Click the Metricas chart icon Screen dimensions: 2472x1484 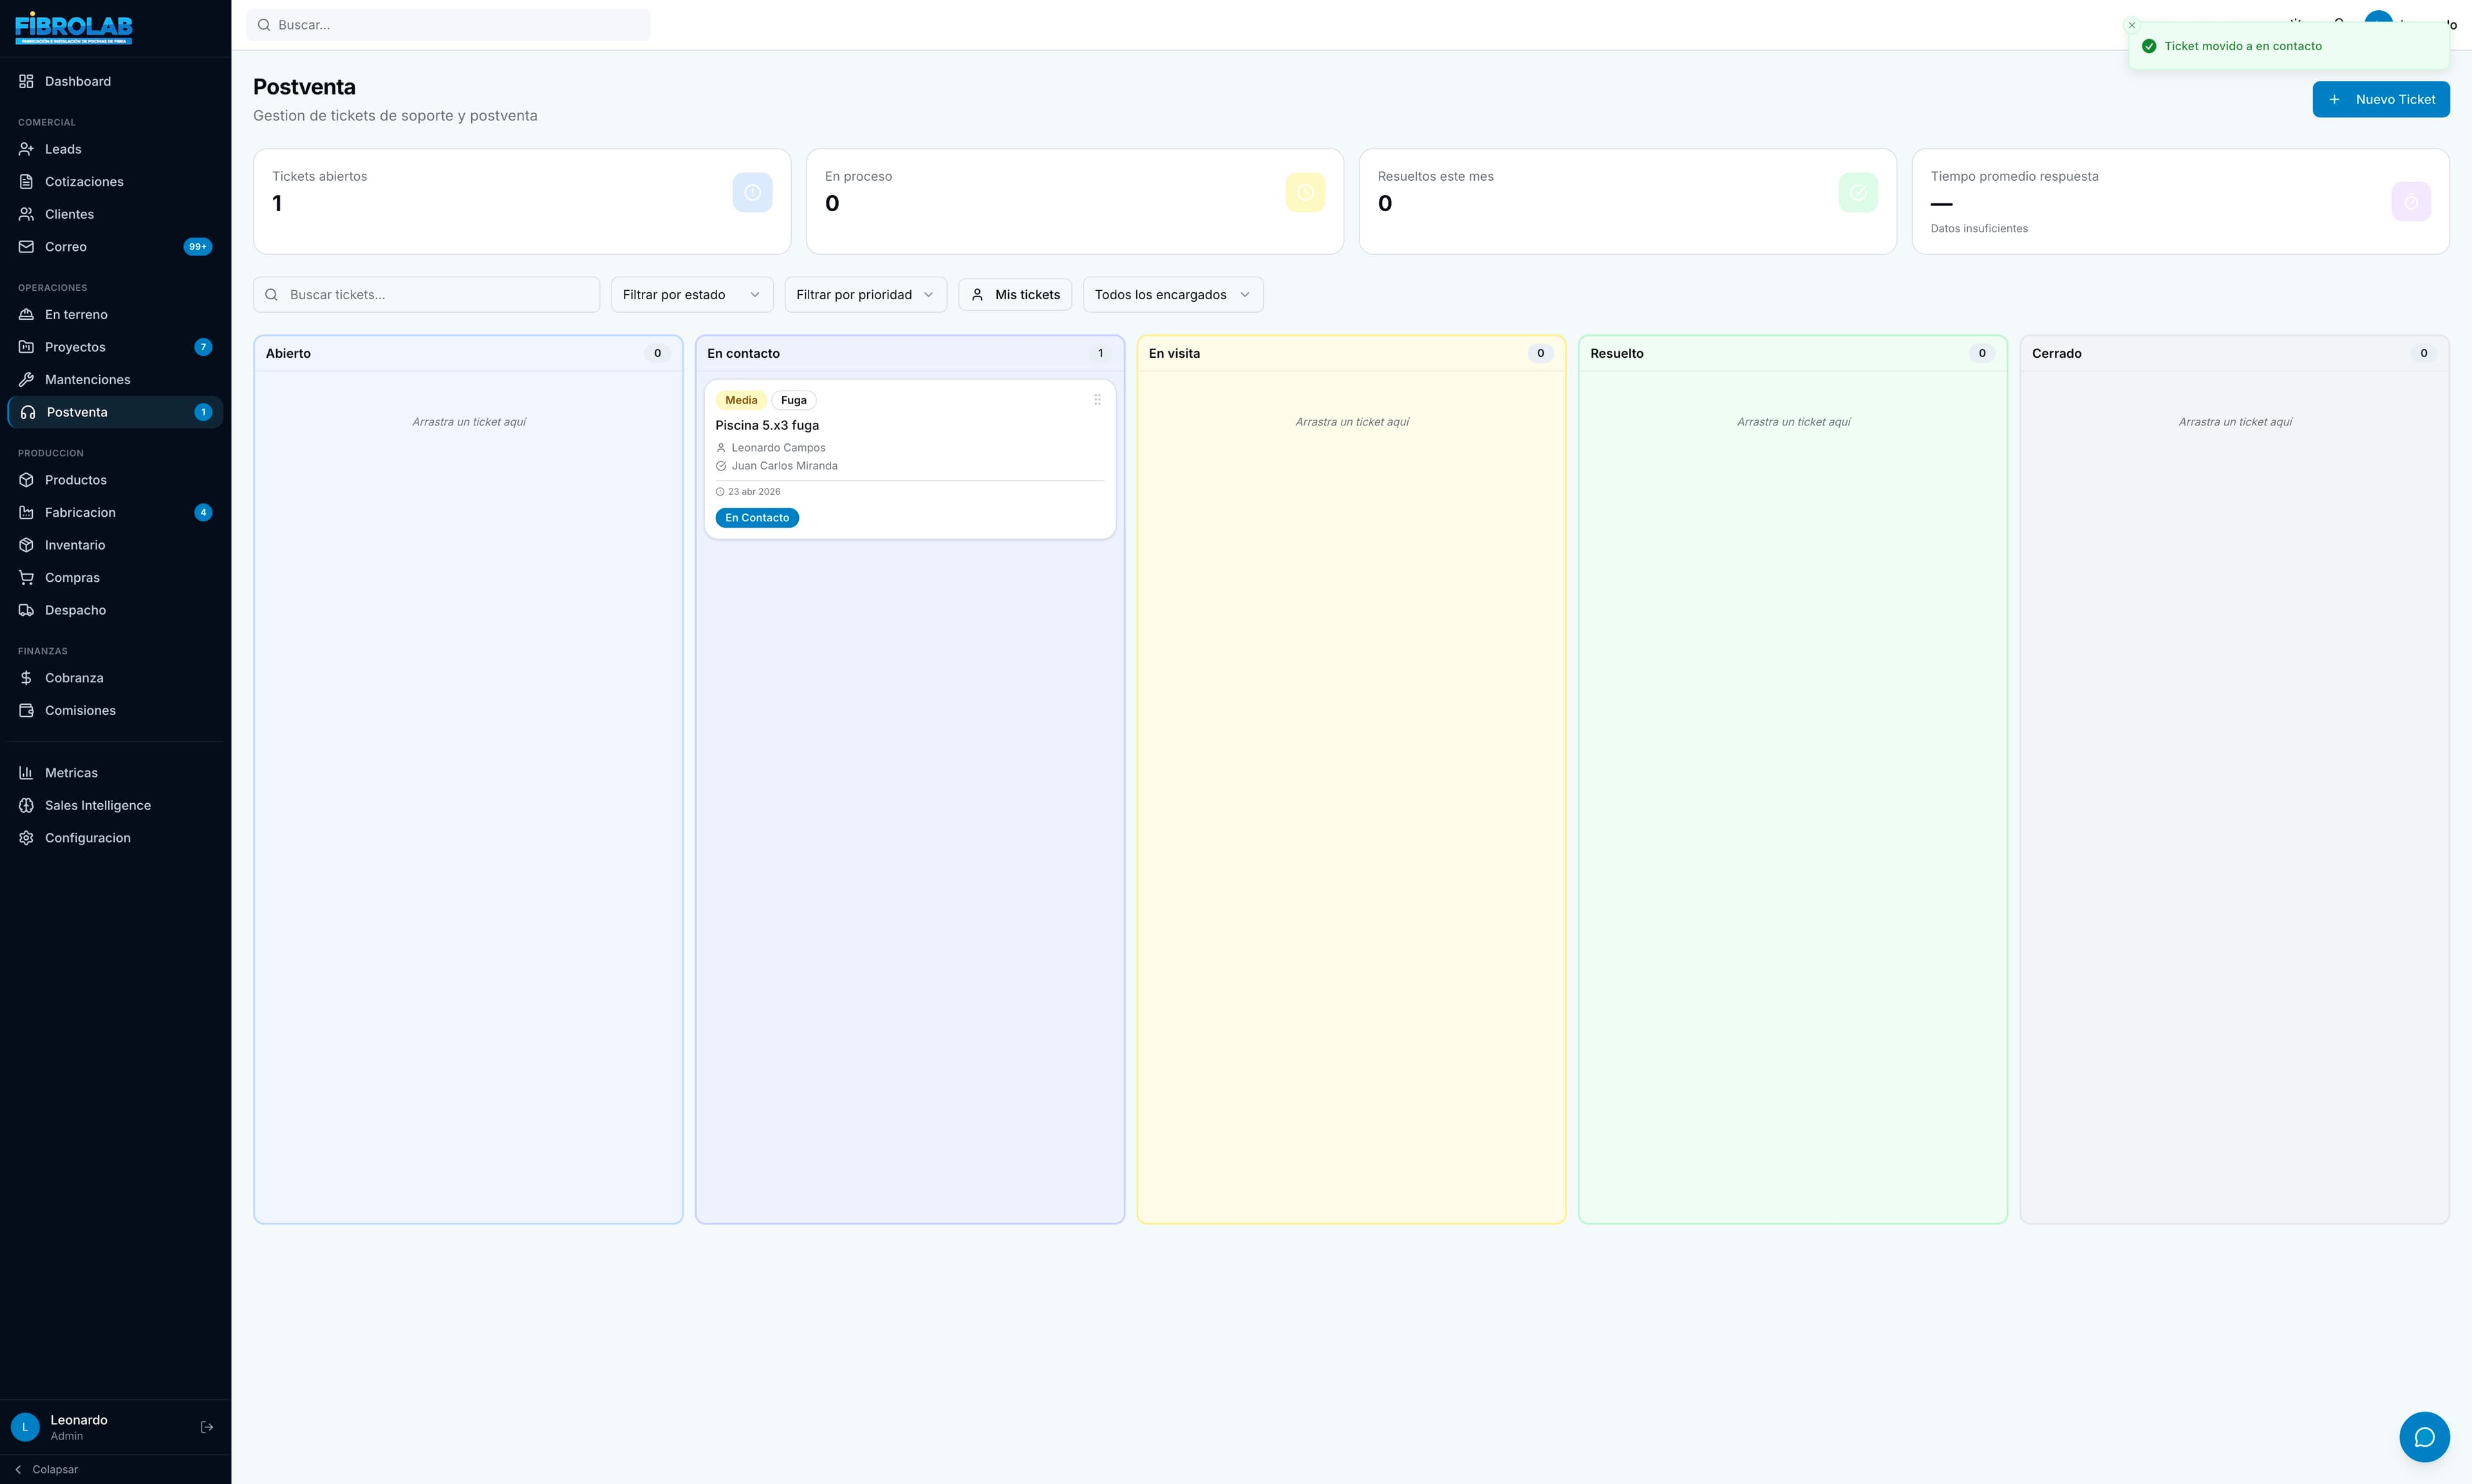point(26,773)
